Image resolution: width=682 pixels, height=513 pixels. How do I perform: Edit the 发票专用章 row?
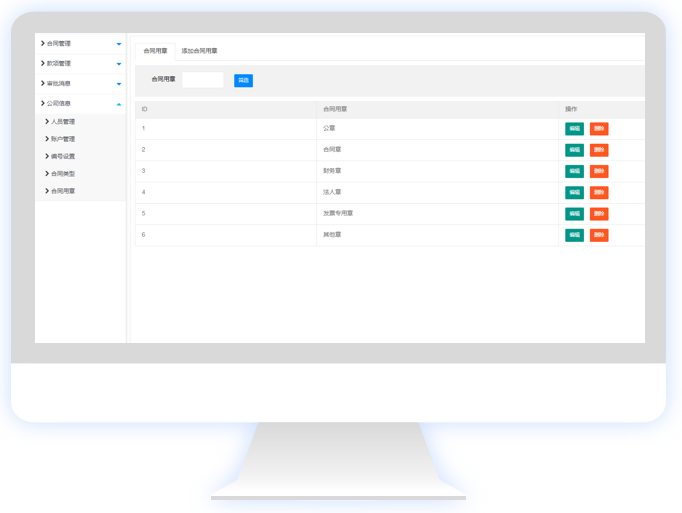click(574, 214)
